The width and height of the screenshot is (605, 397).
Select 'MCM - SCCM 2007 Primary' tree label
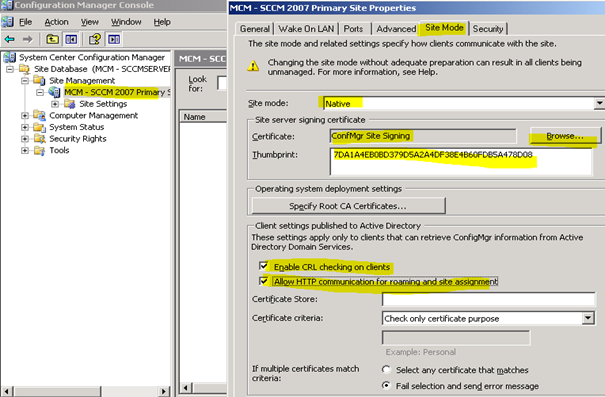117,92
